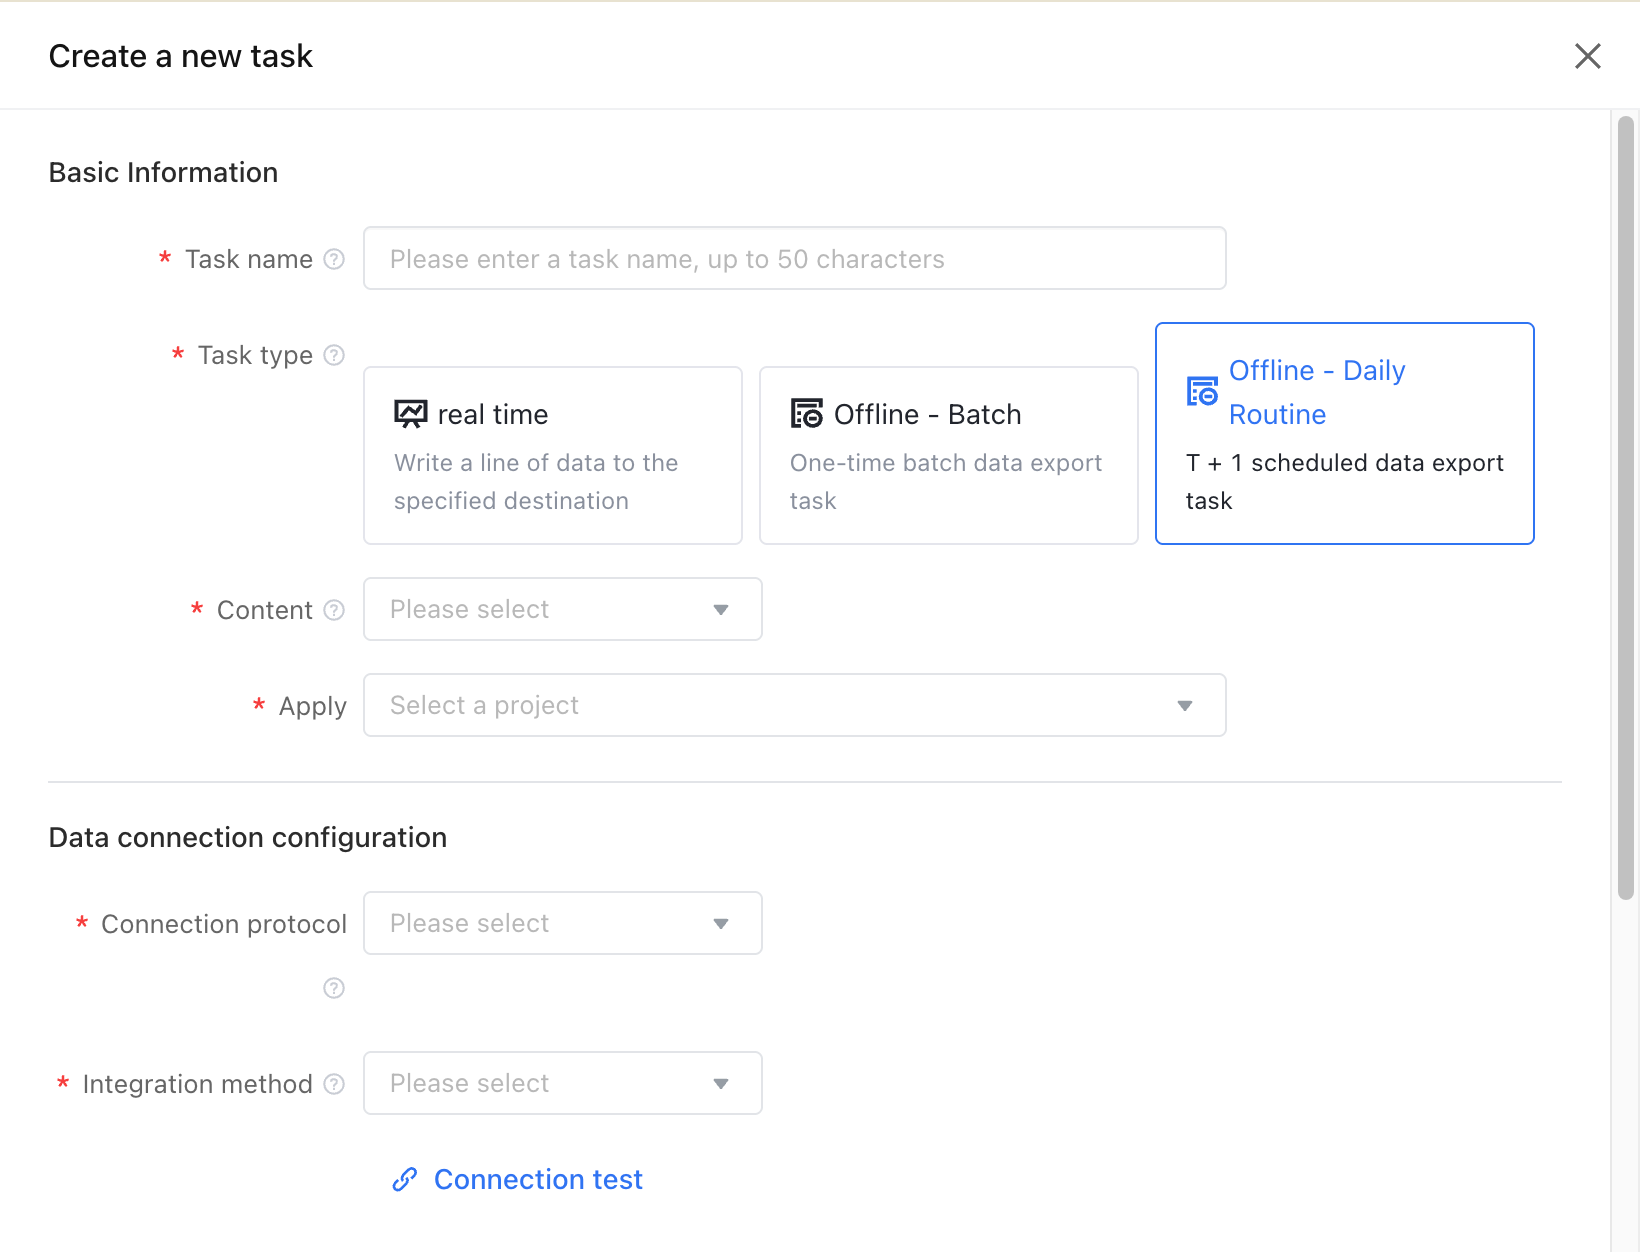Screen dimensions: 1640x1252
Task: Select the real time task type card
Action: pos(553,456)
